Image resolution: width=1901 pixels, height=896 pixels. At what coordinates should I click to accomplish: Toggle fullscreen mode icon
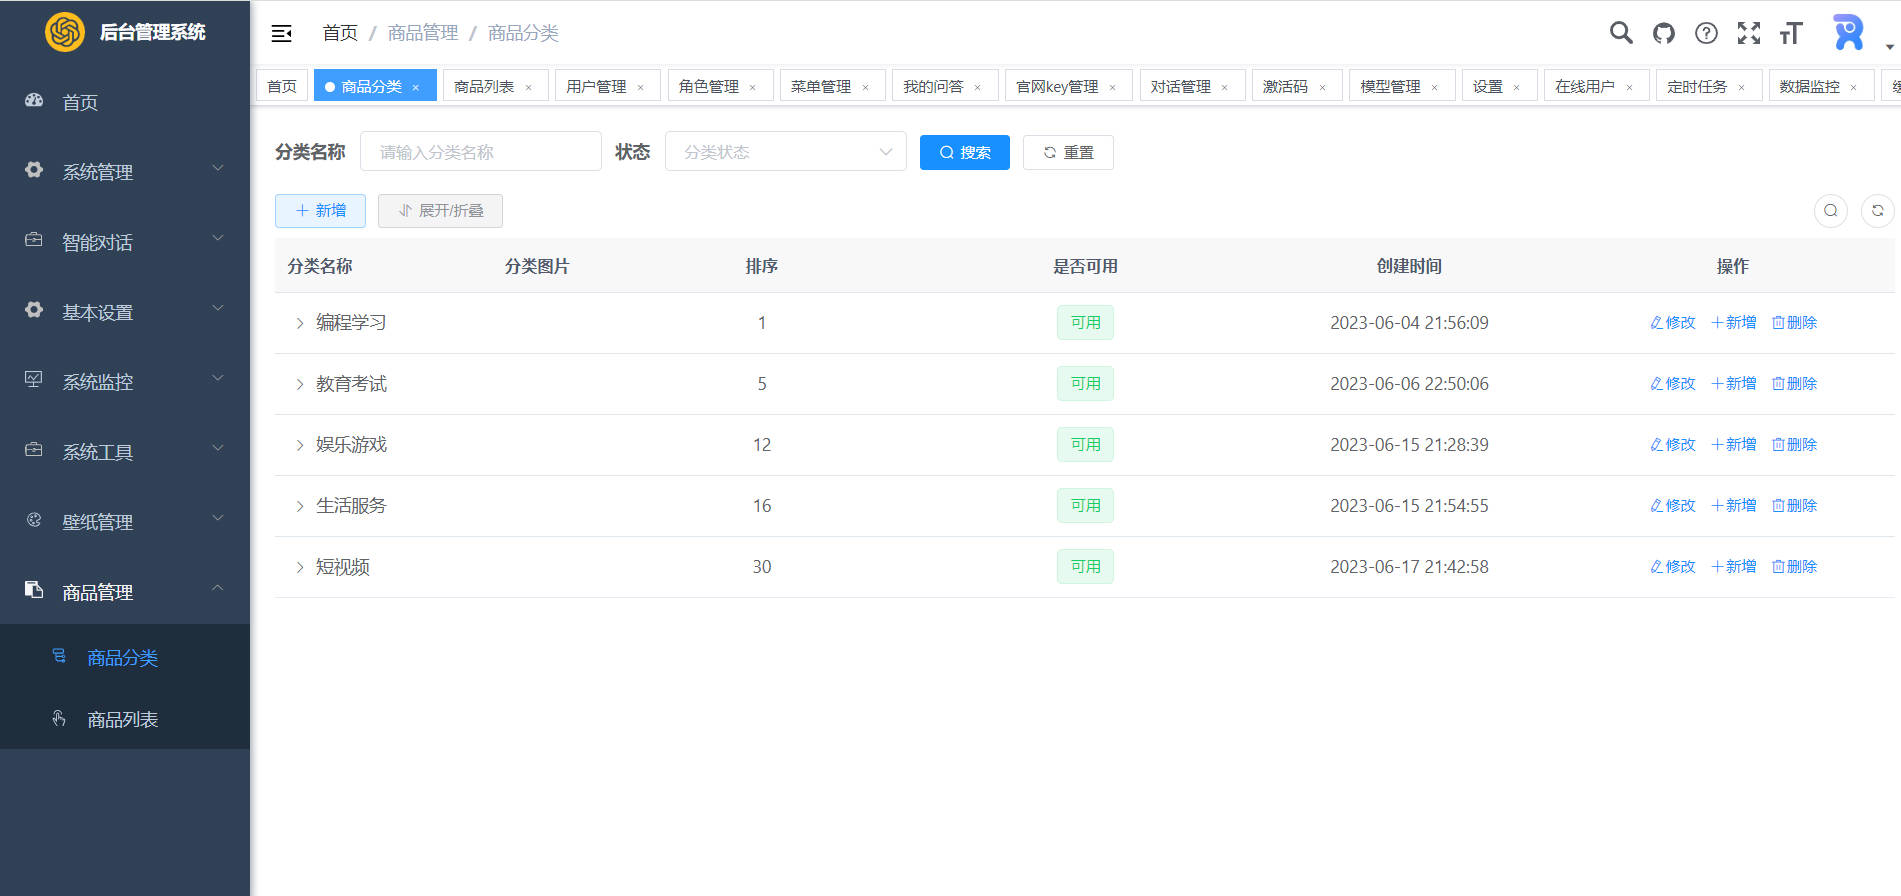(1748, 33)
